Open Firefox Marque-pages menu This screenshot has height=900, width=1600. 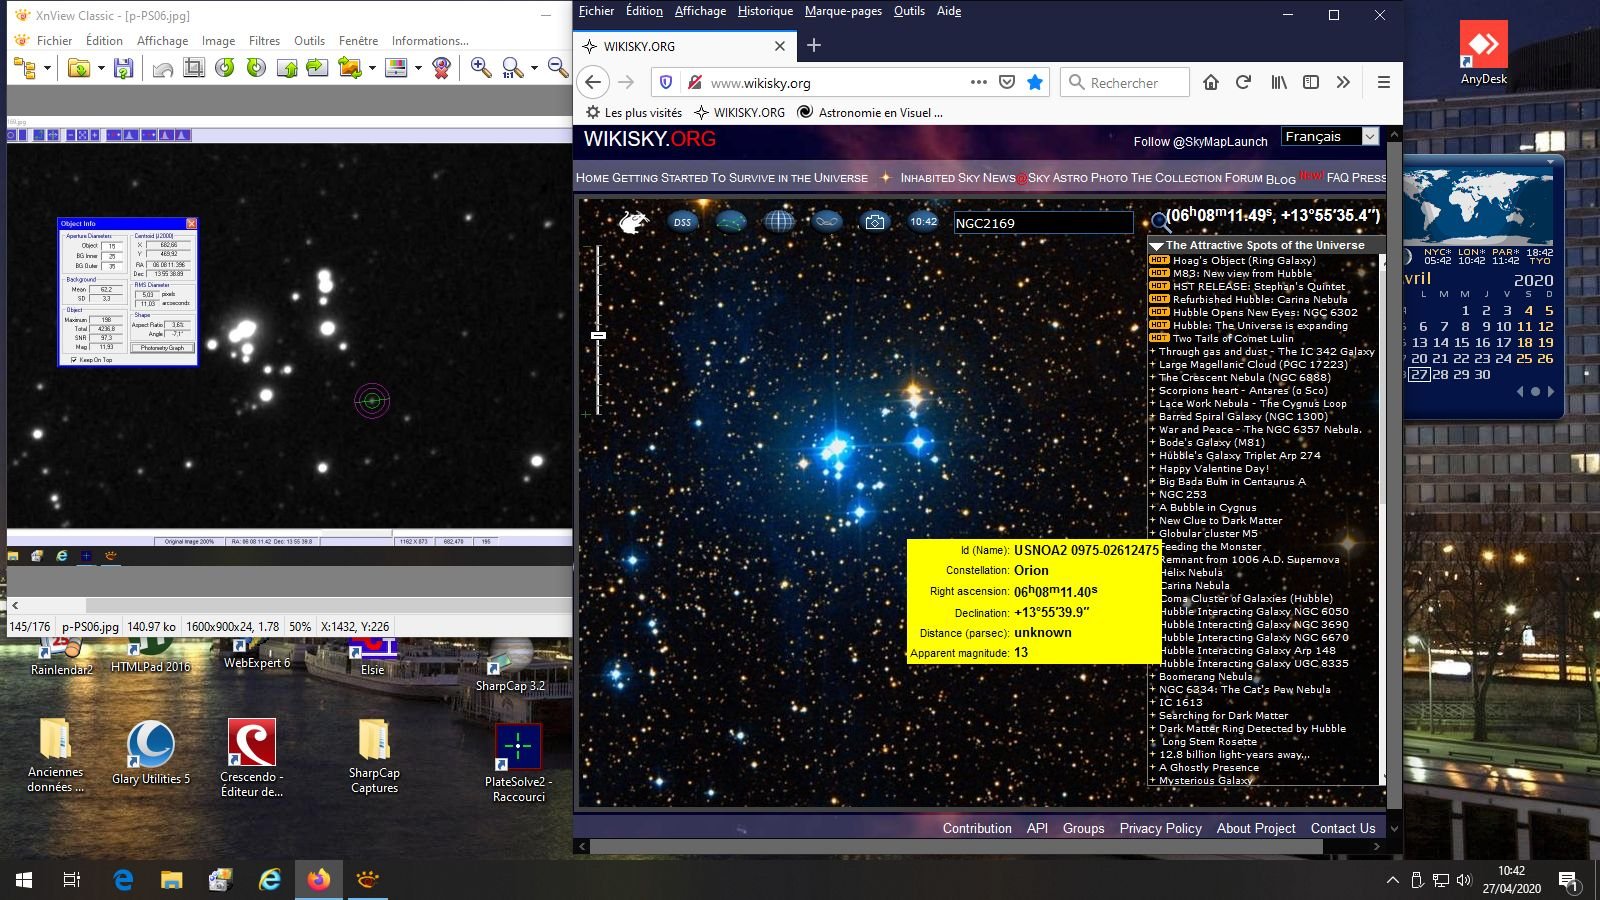tap(843, 11)
